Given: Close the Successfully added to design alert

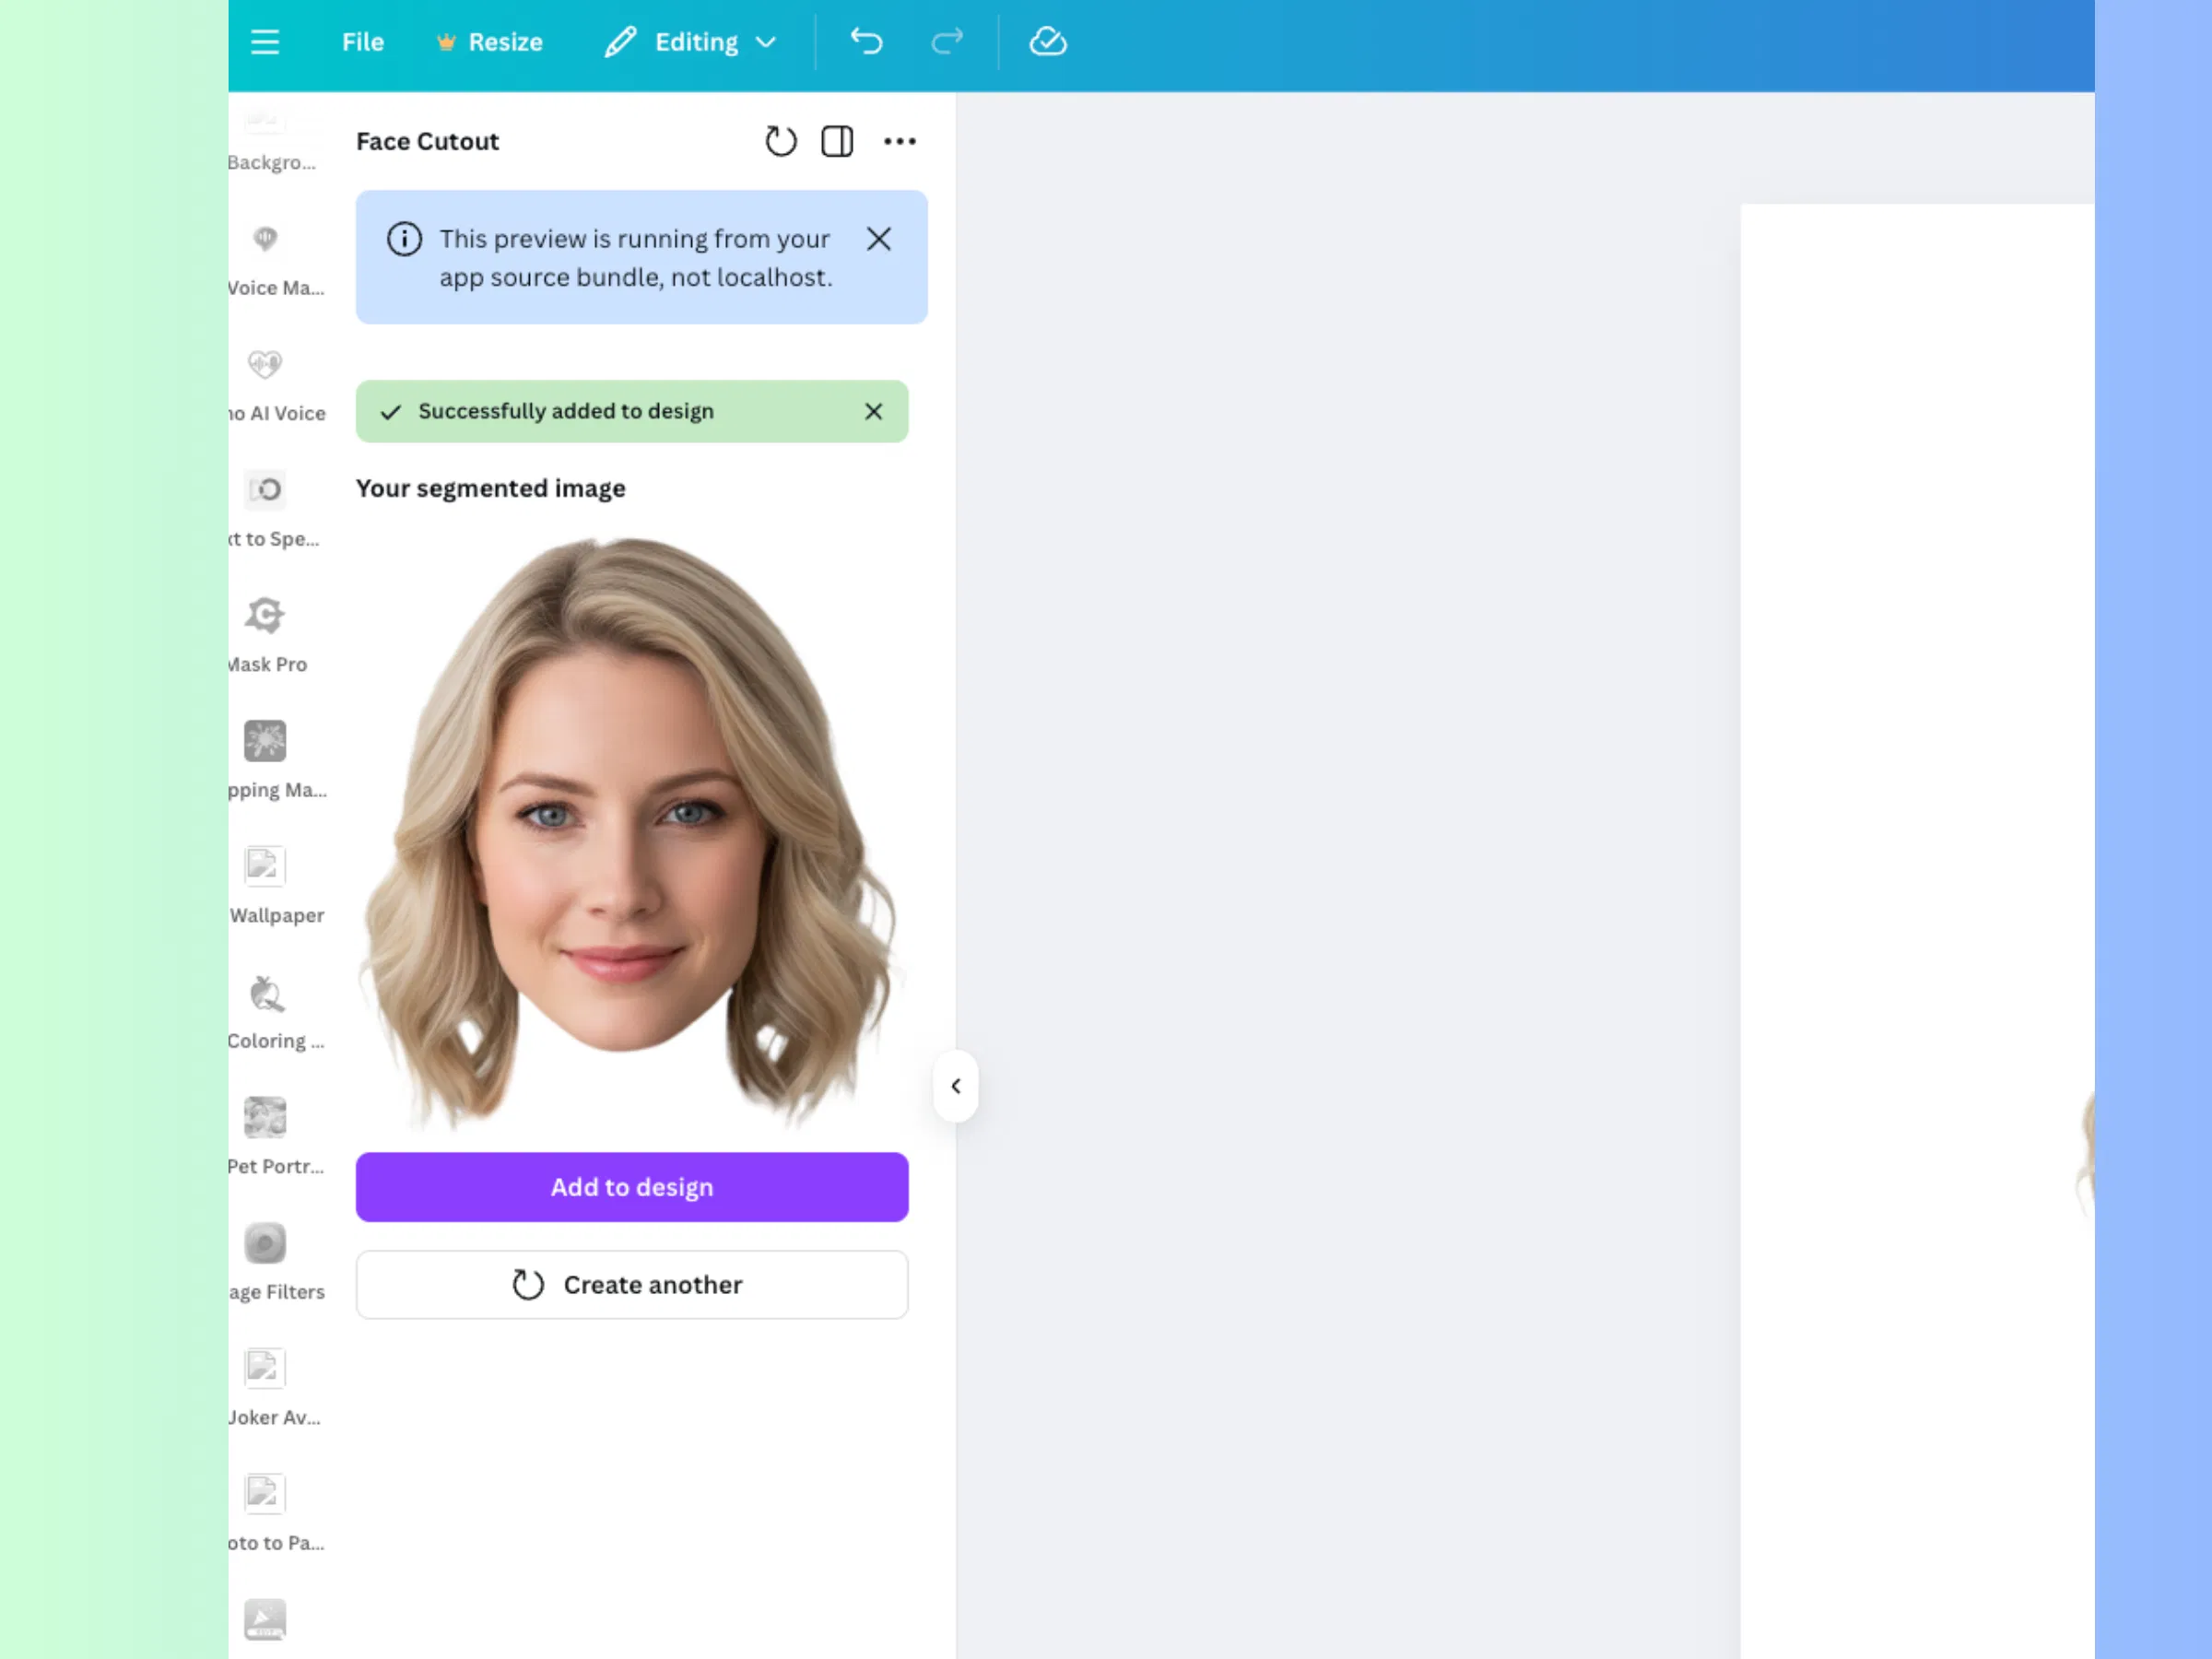Looking at the screenshot, I should (x=873, y=411).
